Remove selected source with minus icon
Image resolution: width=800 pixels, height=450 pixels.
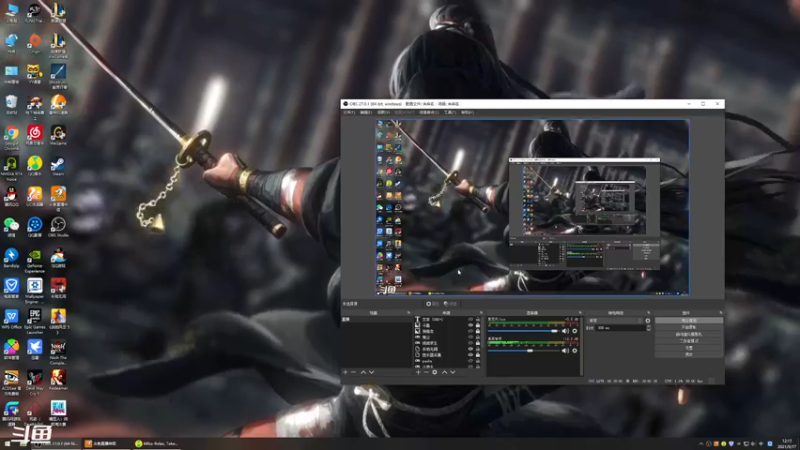pyautogui.click(x=426, y=372)
